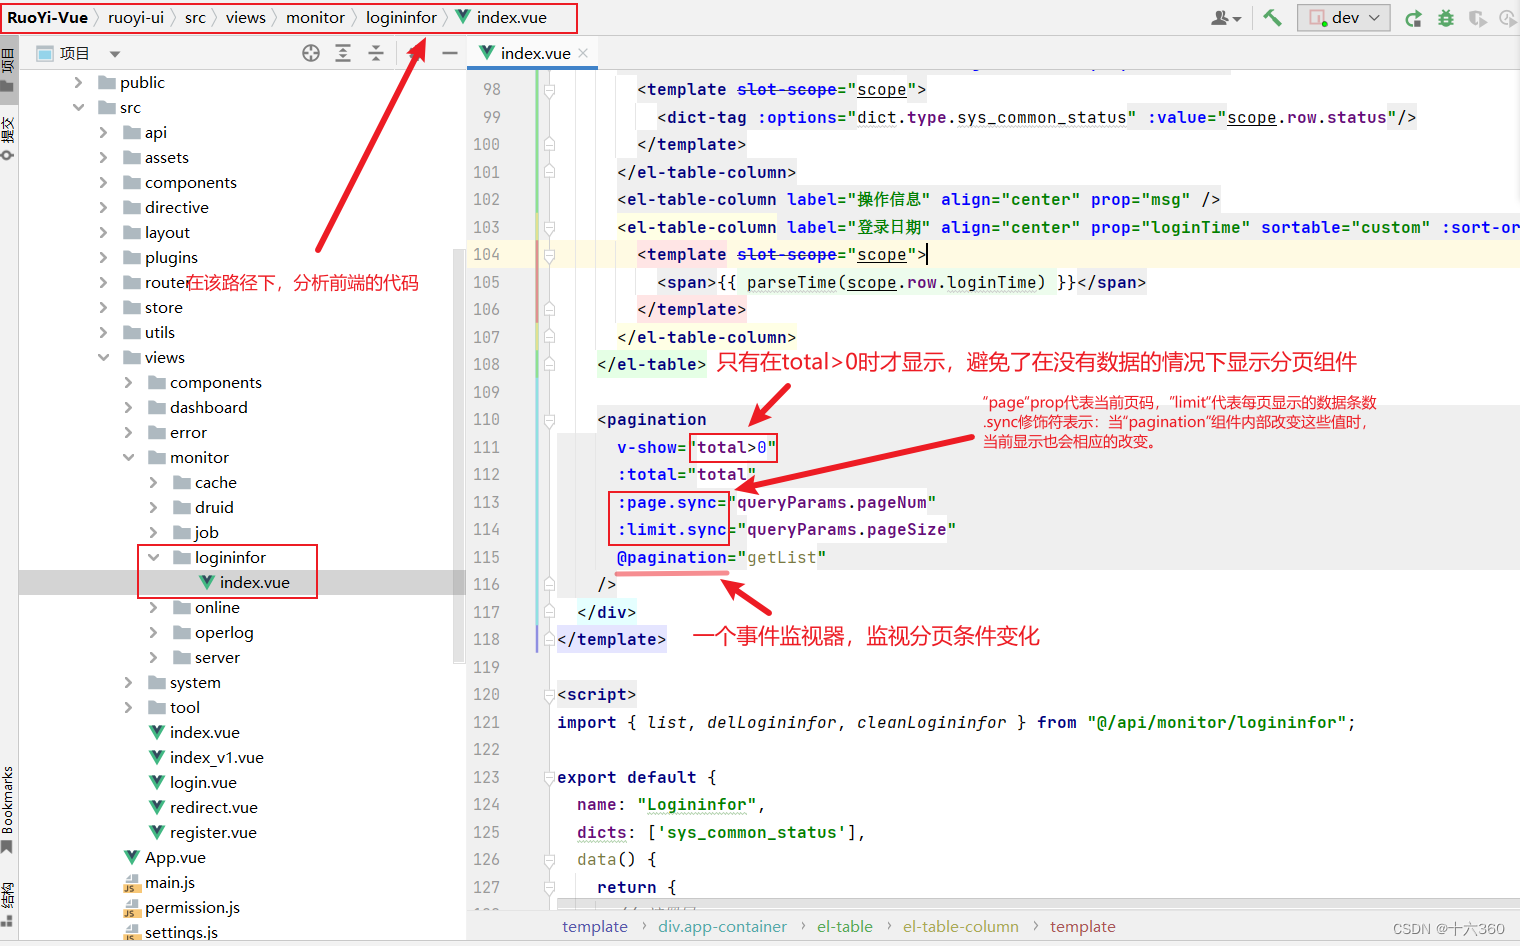Screen dimensions: 1520x946
Task: Select the operlog folder
Action: click(x=224, y=632)
